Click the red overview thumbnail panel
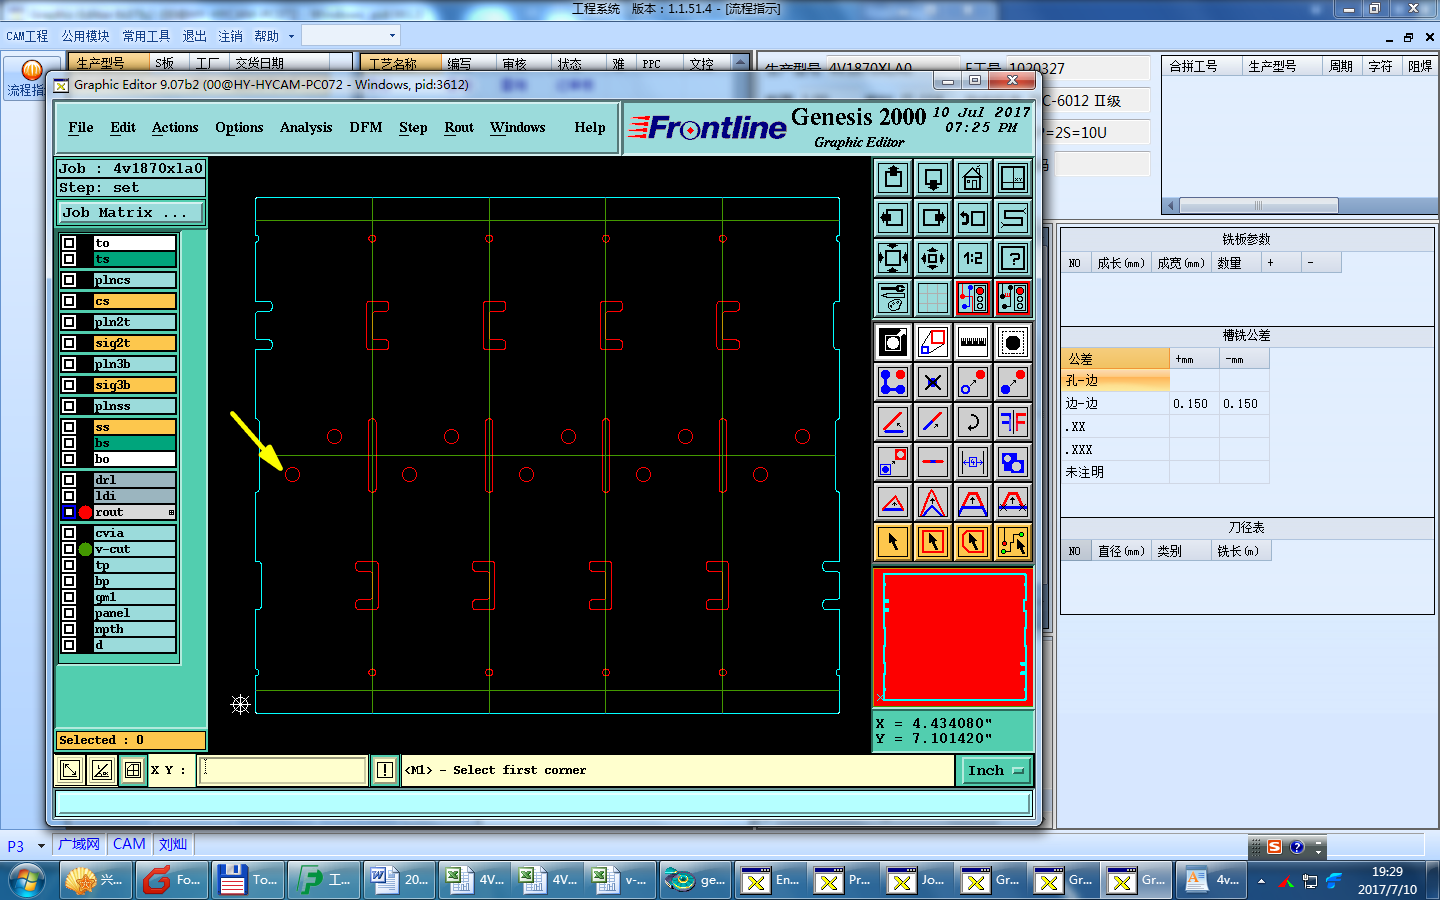Viewport: 1440px width, 900px height. 953,636
